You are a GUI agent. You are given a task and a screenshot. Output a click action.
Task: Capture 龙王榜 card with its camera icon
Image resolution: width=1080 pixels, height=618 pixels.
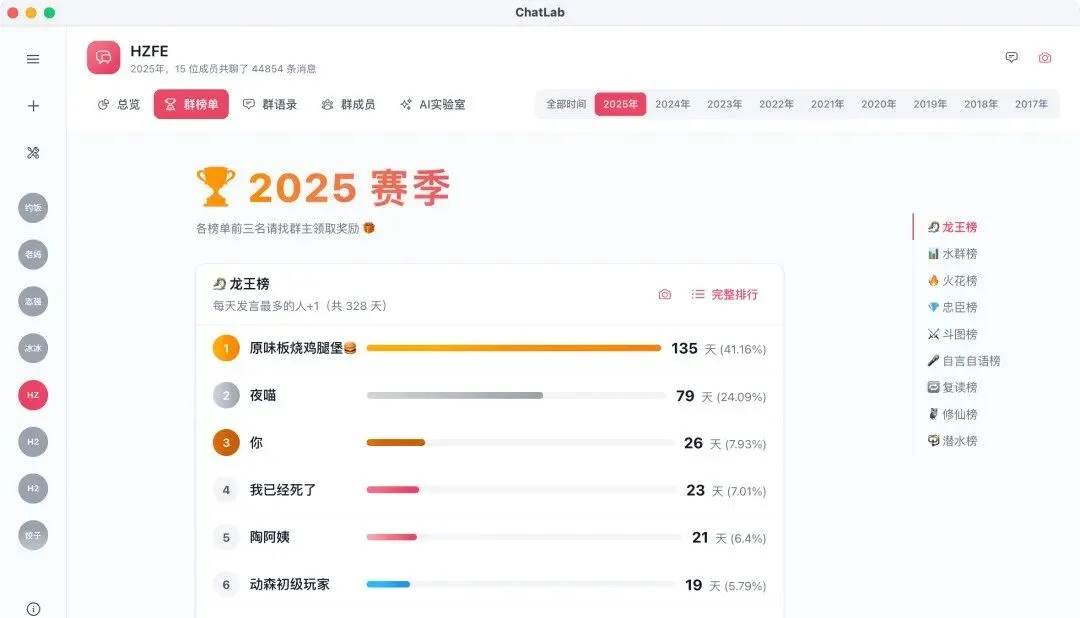[665, 295]
